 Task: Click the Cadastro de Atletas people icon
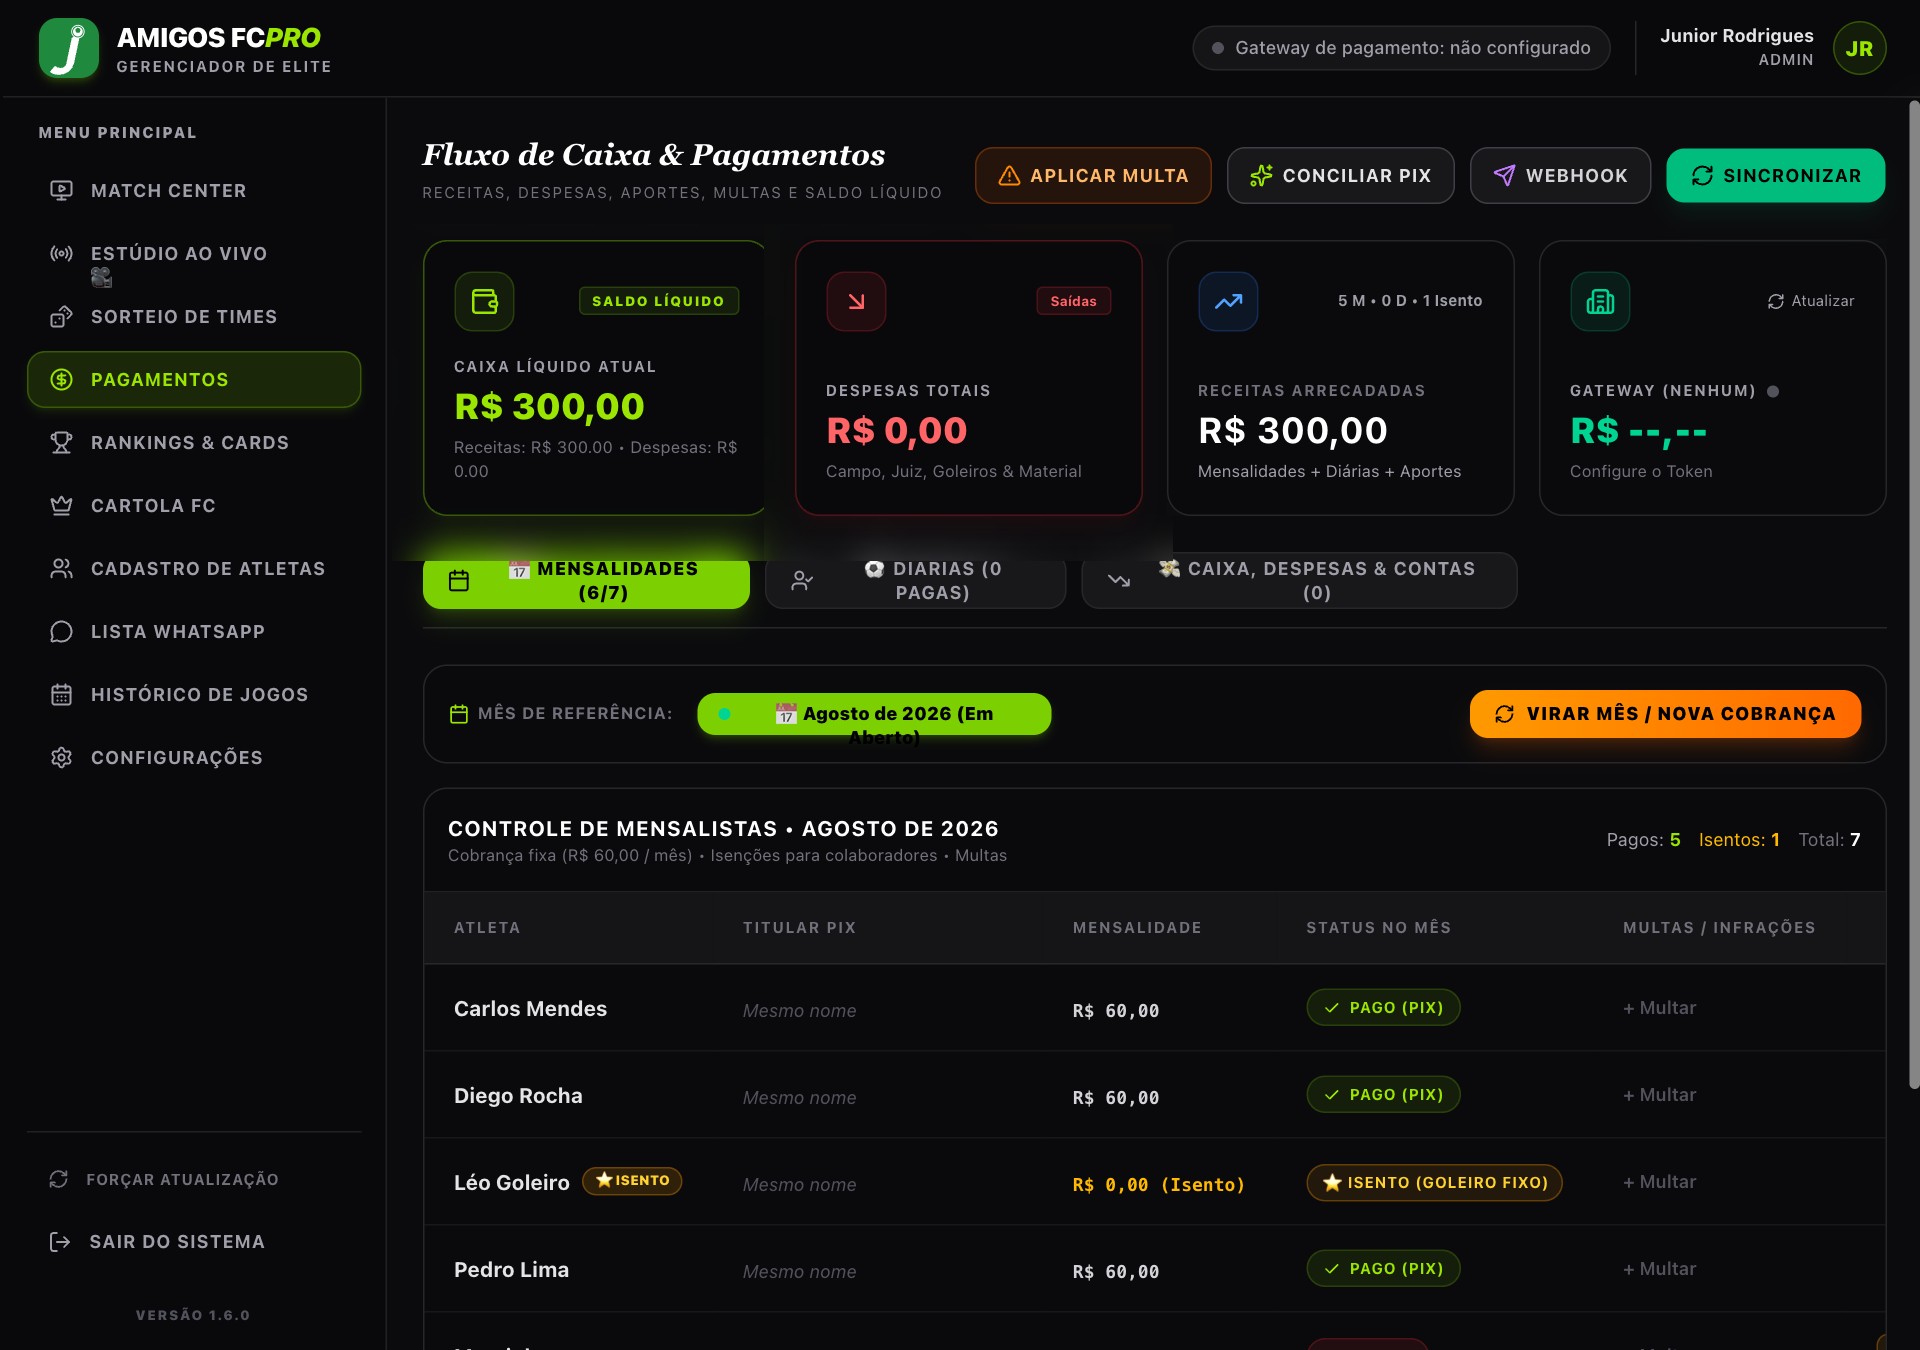(x=61, y=568)
